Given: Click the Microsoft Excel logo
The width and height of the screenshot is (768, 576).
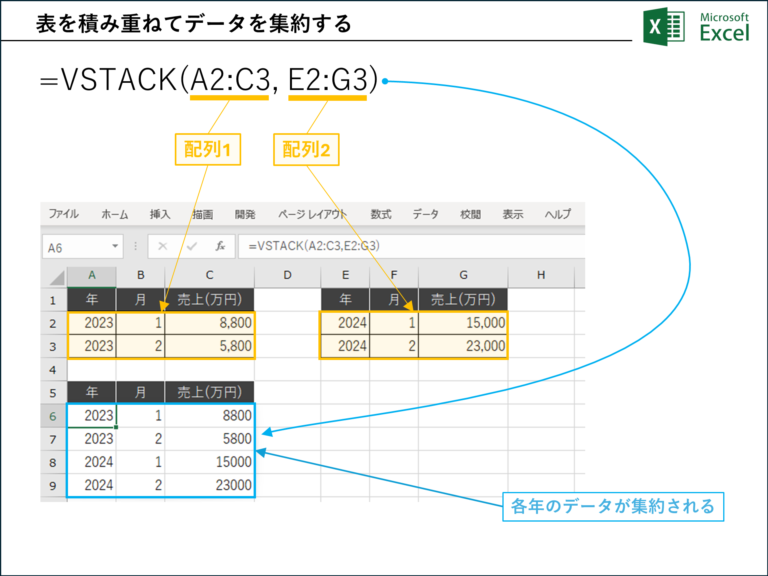Looking at the screenshot, I should tap(693, 27).
